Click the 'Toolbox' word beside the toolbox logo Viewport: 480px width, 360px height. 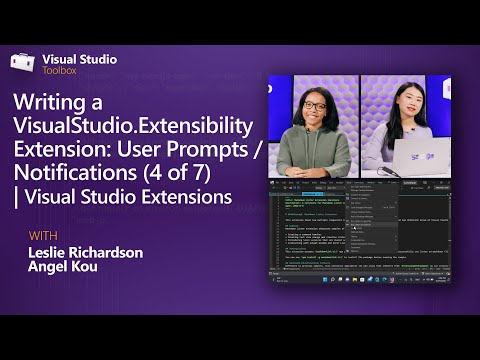[x=59, y=70]
